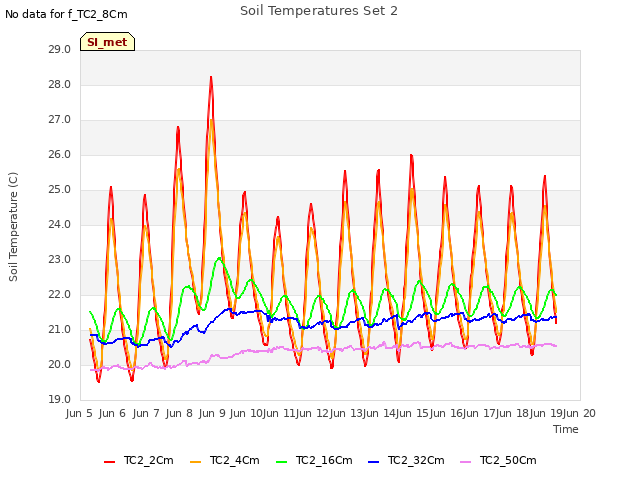The width and height of the screenshot is (640, 480).
Task: Click the 23.0 y-axis tick label
Action: [x=60, y=260]
